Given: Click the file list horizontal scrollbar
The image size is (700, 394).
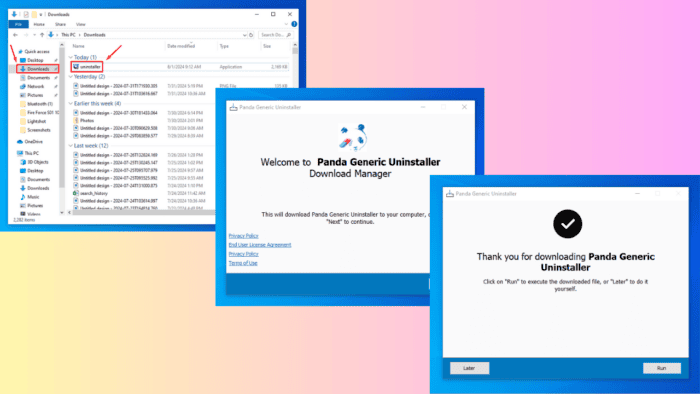Looking at the screenshot, I should (x=143, y=212).
